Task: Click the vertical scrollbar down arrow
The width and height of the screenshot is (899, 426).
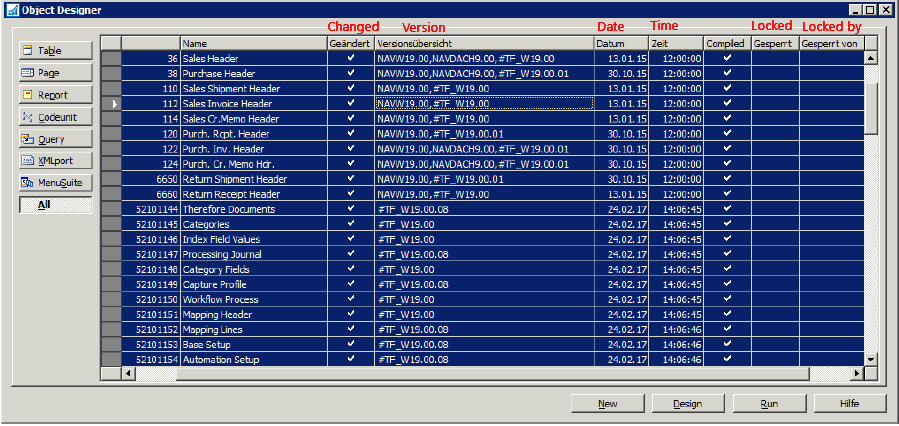Action: (870, 359)
